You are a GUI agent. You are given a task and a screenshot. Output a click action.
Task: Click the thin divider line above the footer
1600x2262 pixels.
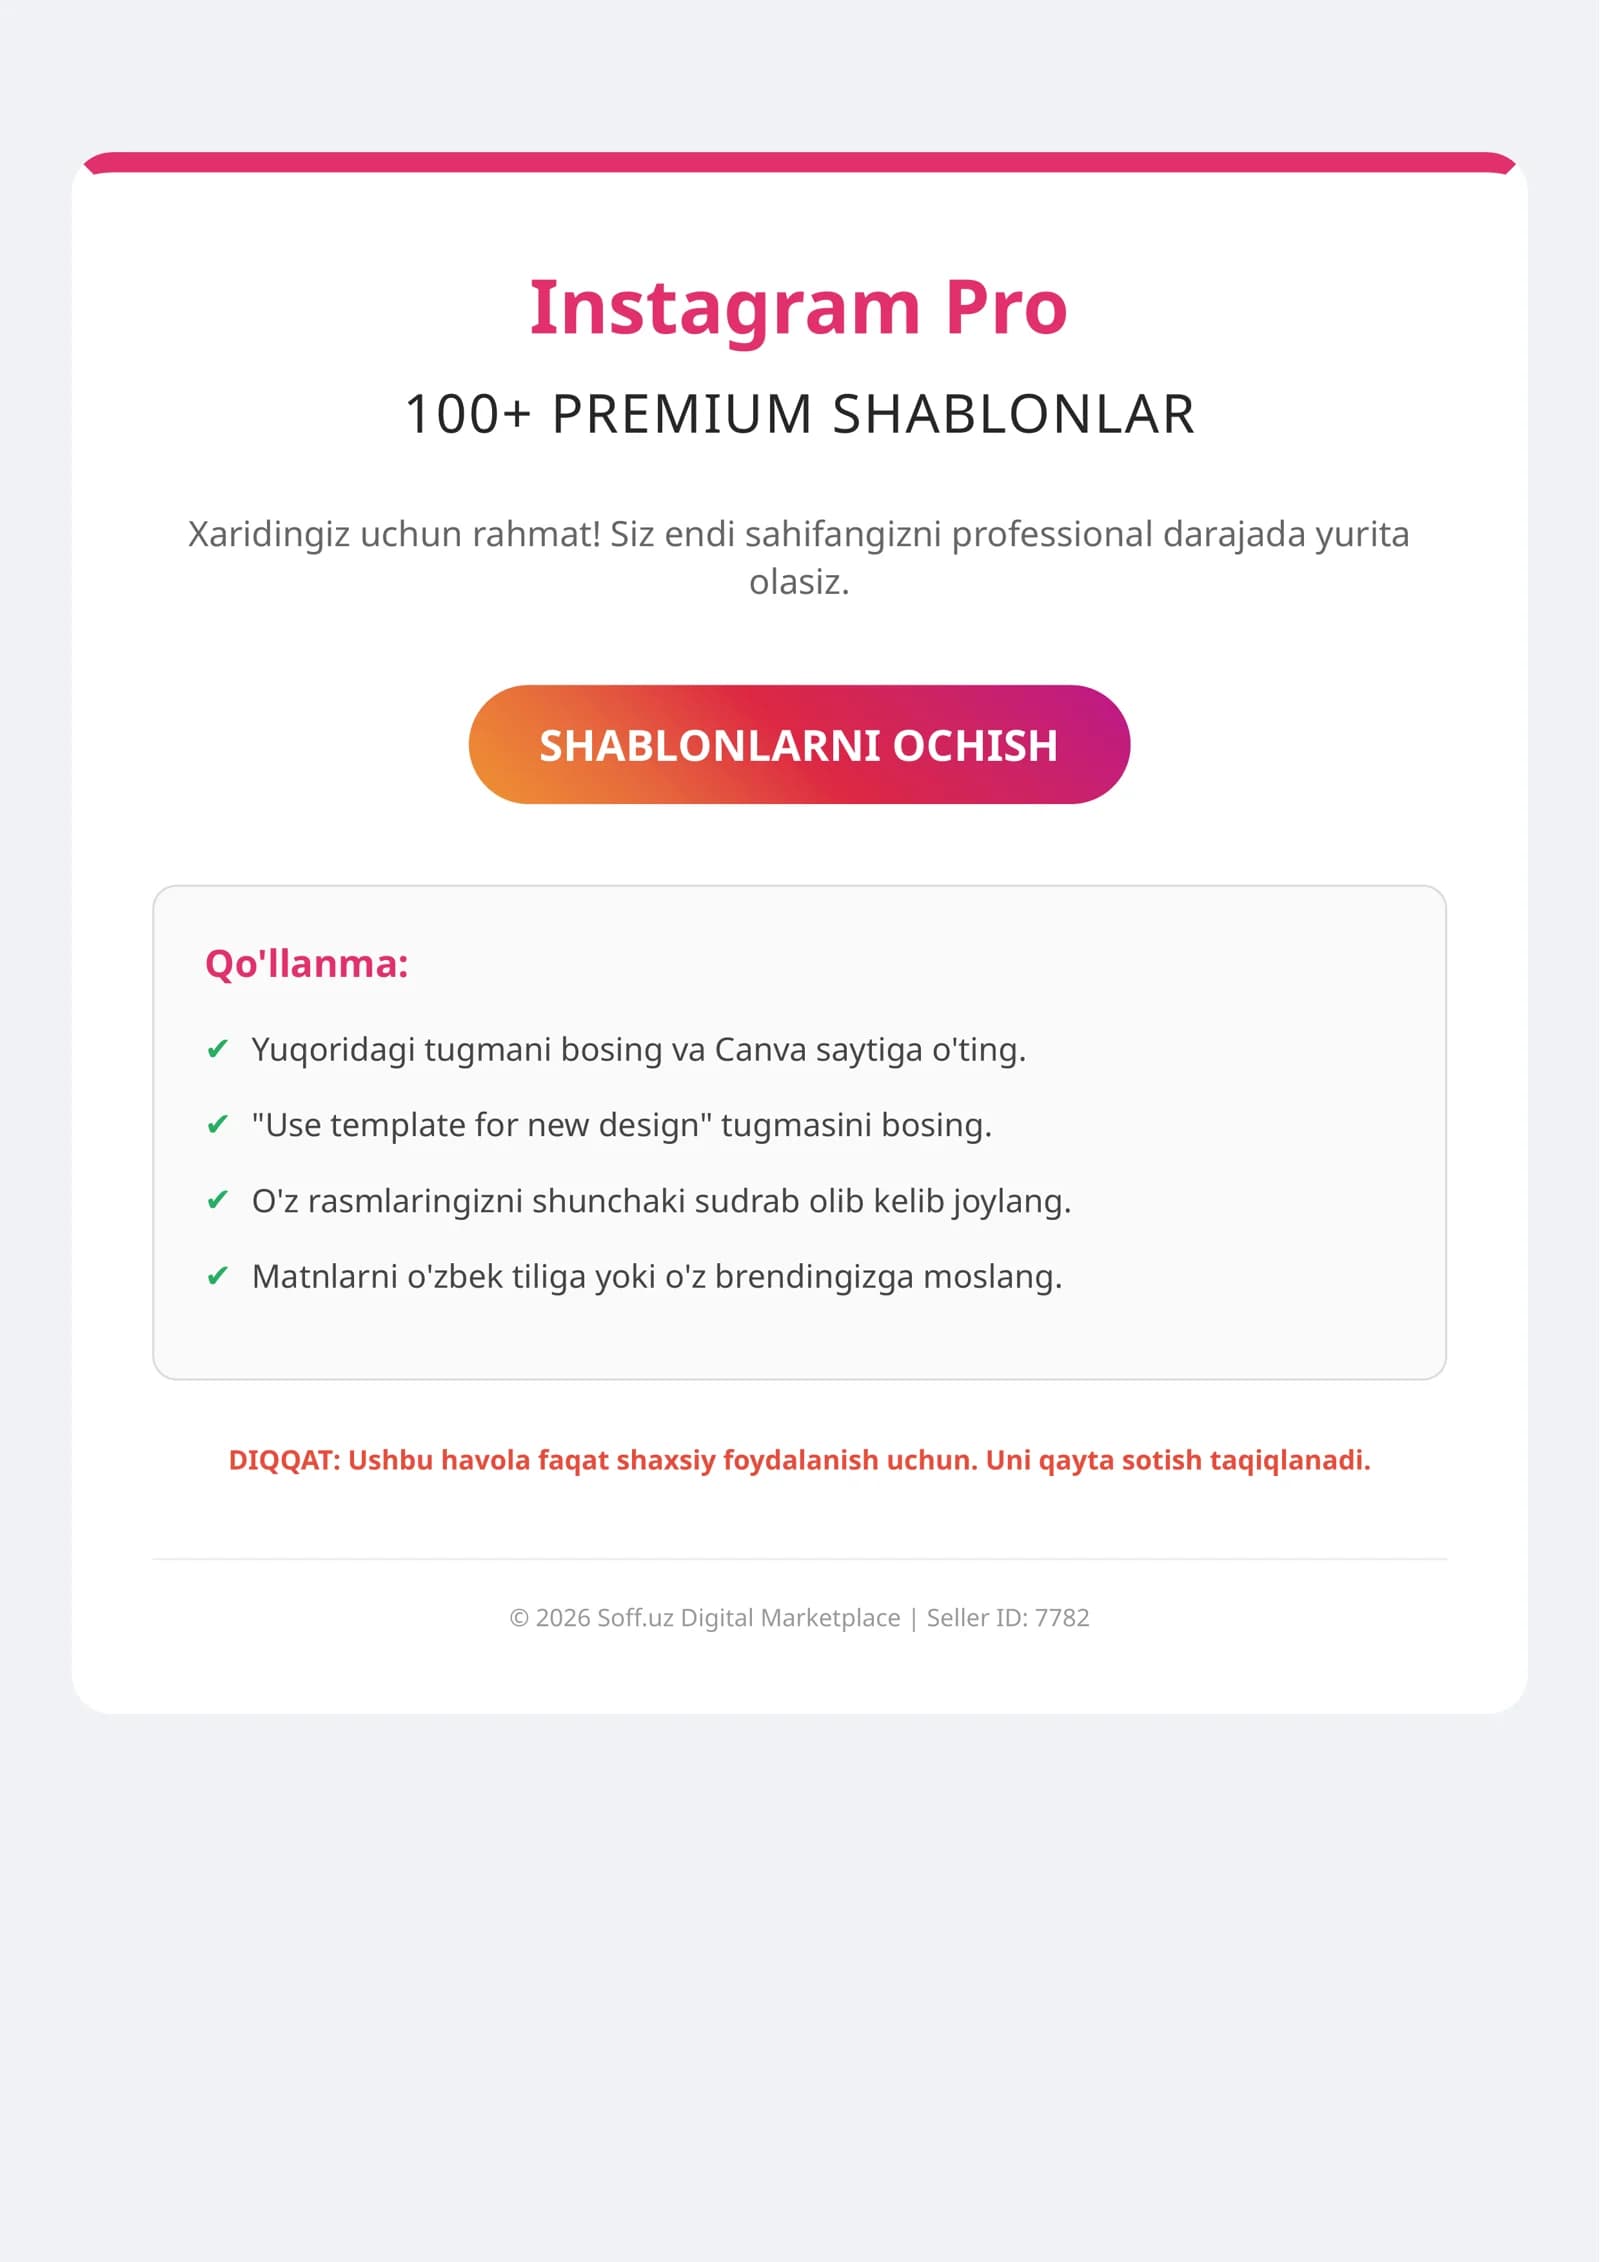tap(799, 1559)
